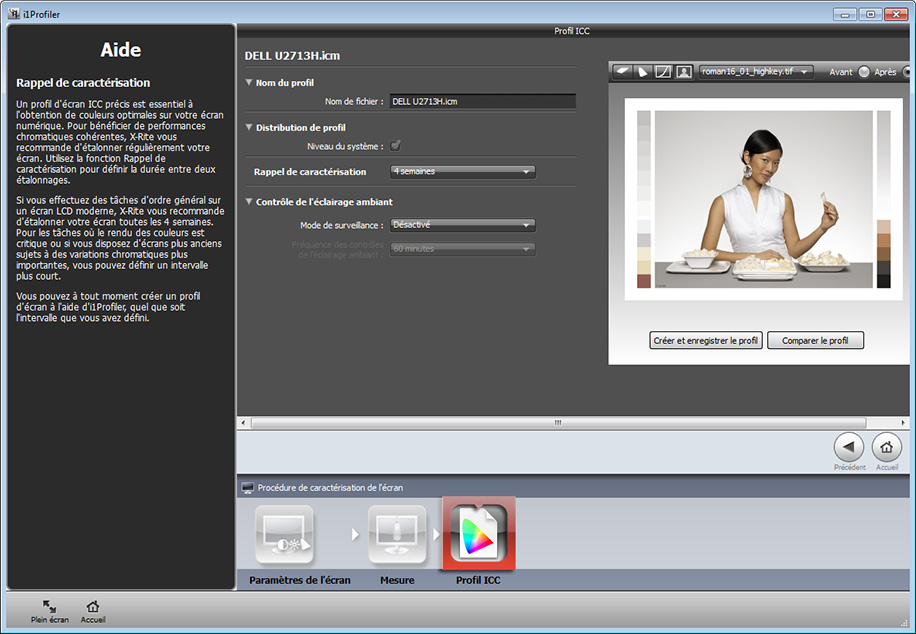This screenshot has height=634, width=916.
Task: Close the i1Profiler window
Action: point(896,14)
